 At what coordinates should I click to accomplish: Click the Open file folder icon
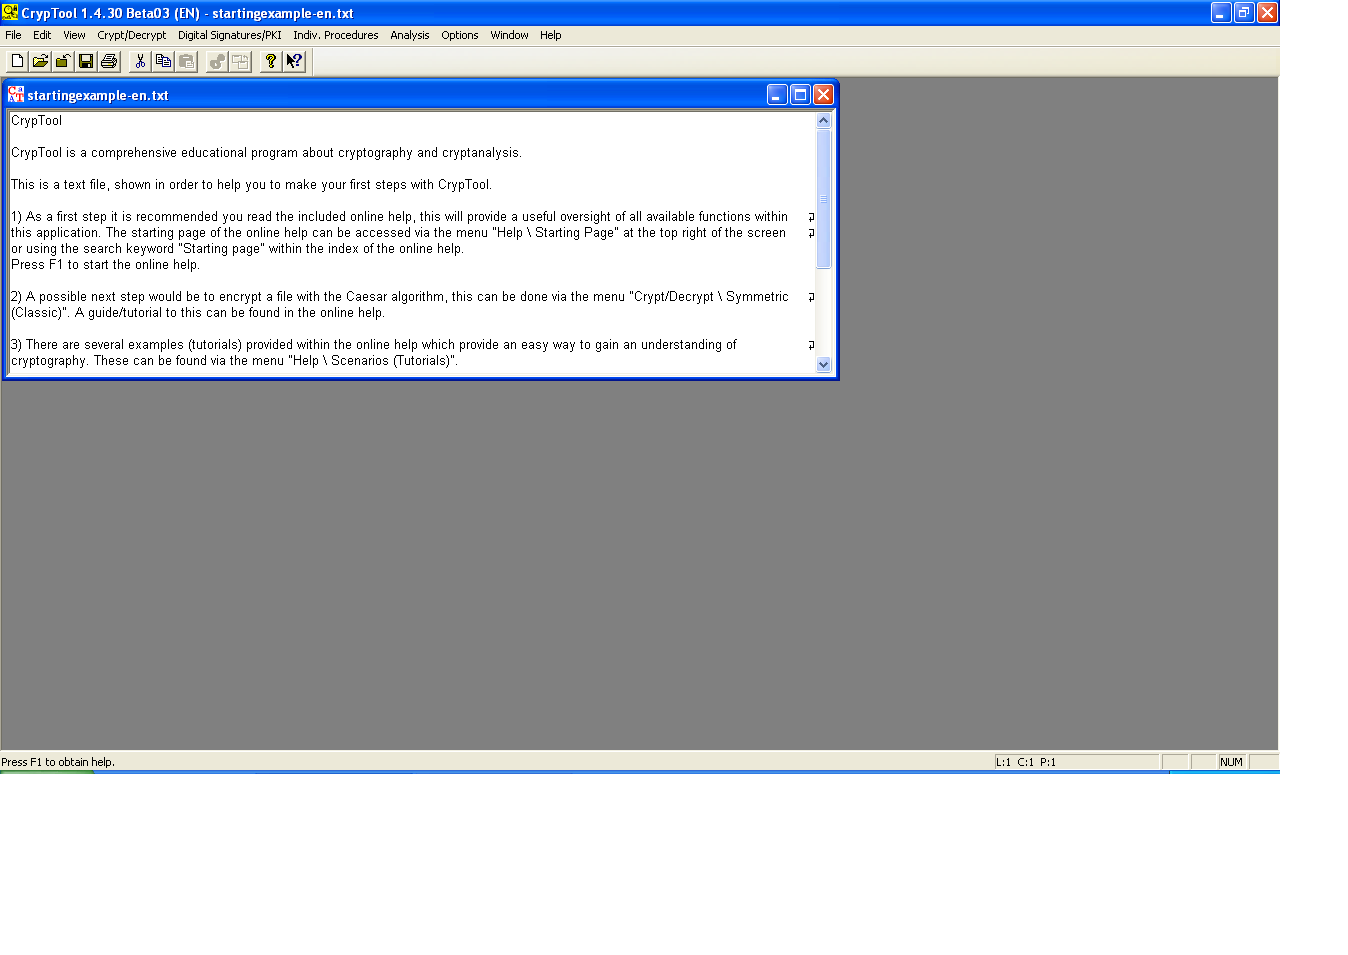click(40, 61)
